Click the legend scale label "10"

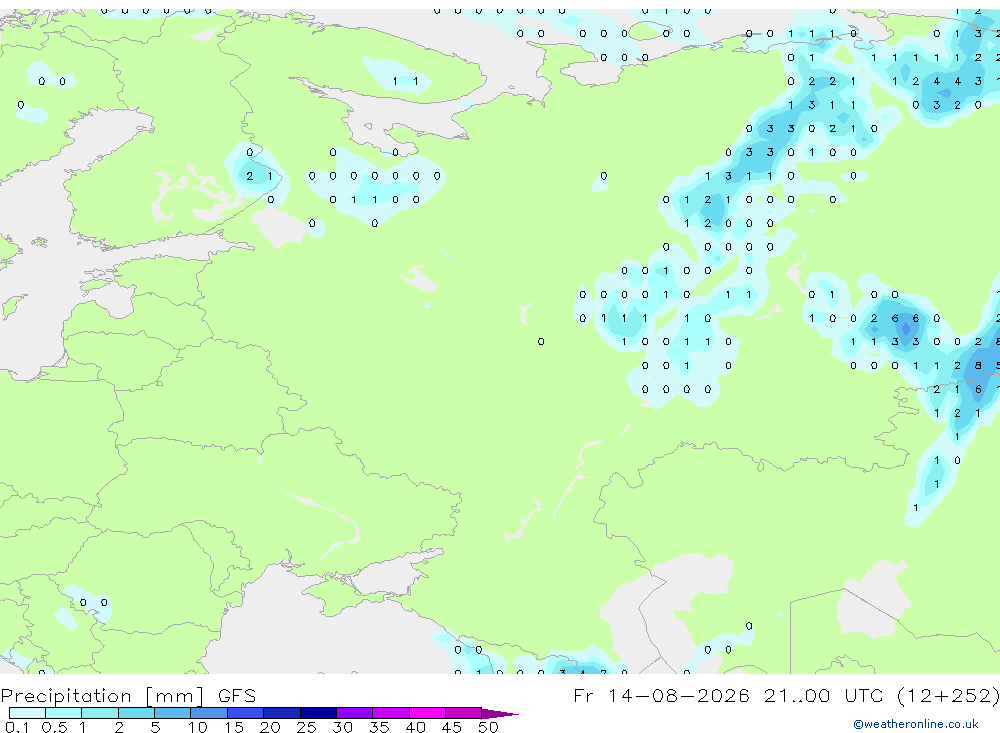(x=198, y=727)
